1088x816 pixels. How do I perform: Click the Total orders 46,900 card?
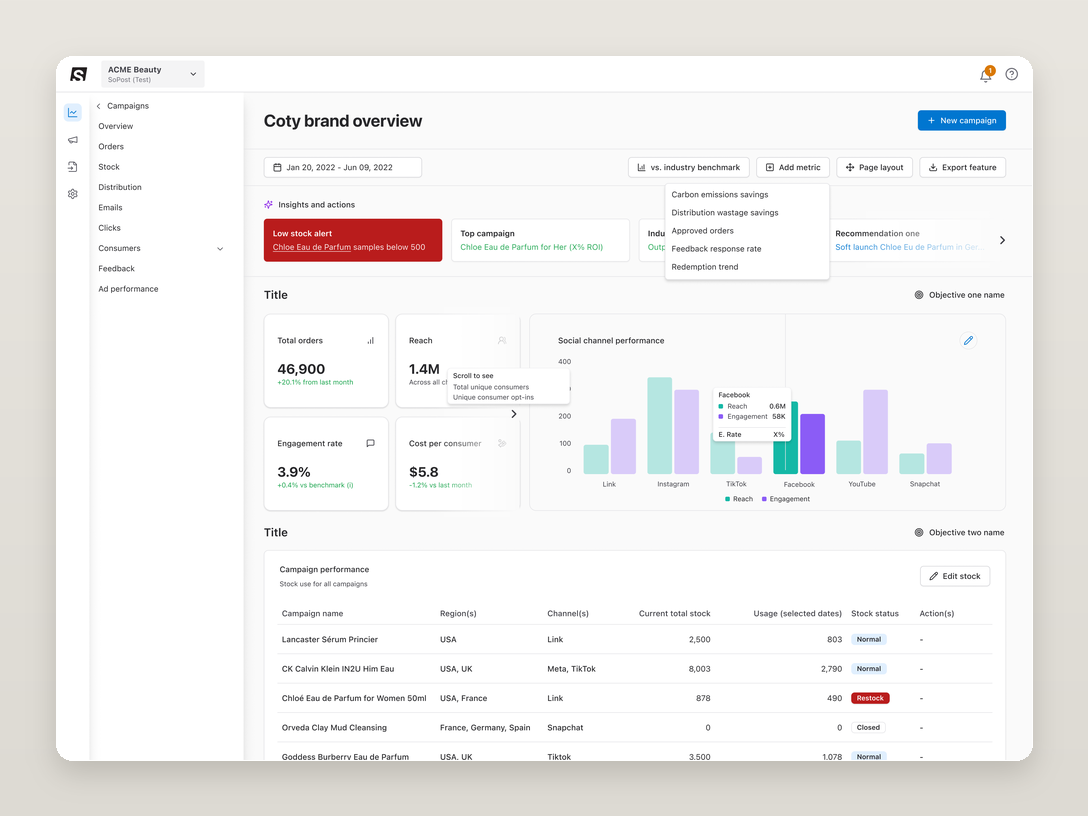pos(326,361)
